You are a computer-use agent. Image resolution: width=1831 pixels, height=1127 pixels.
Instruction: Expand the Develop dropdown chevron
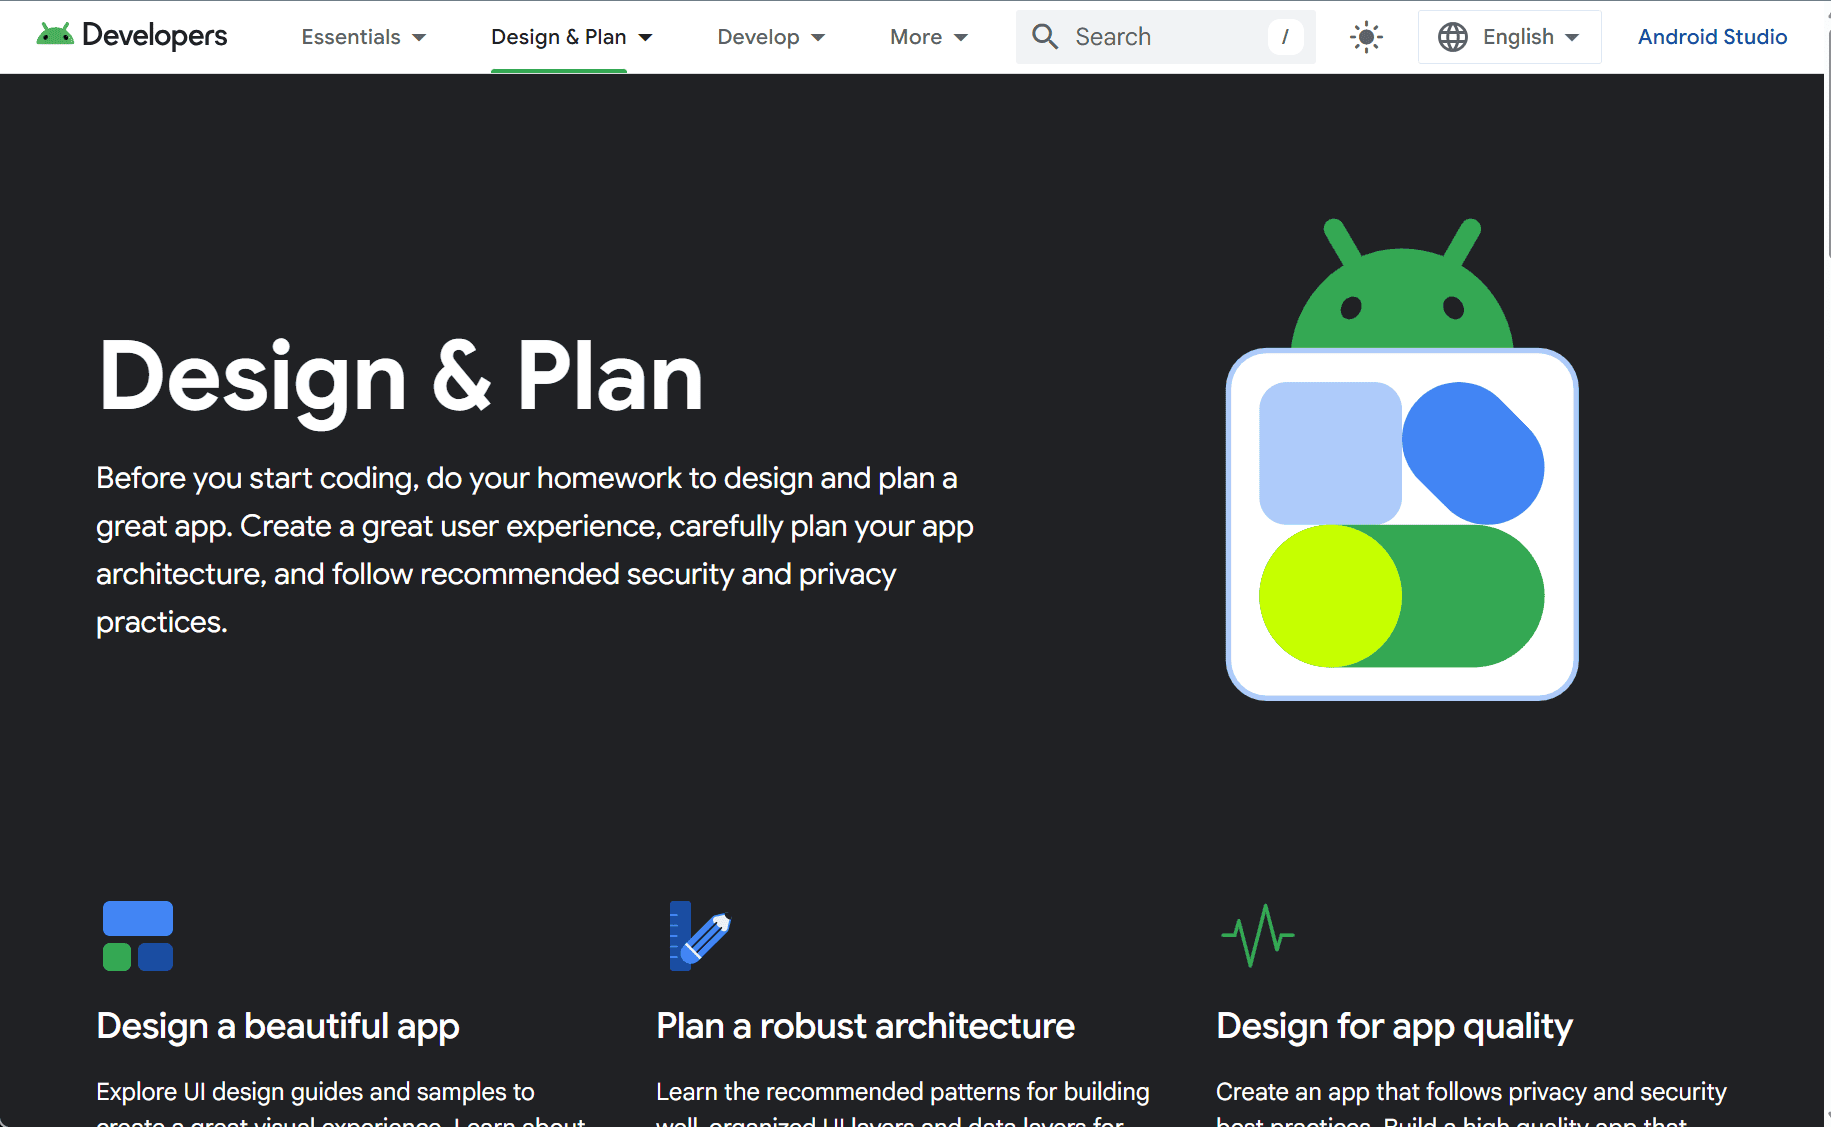pyautogui.click(x=816, y=36)
